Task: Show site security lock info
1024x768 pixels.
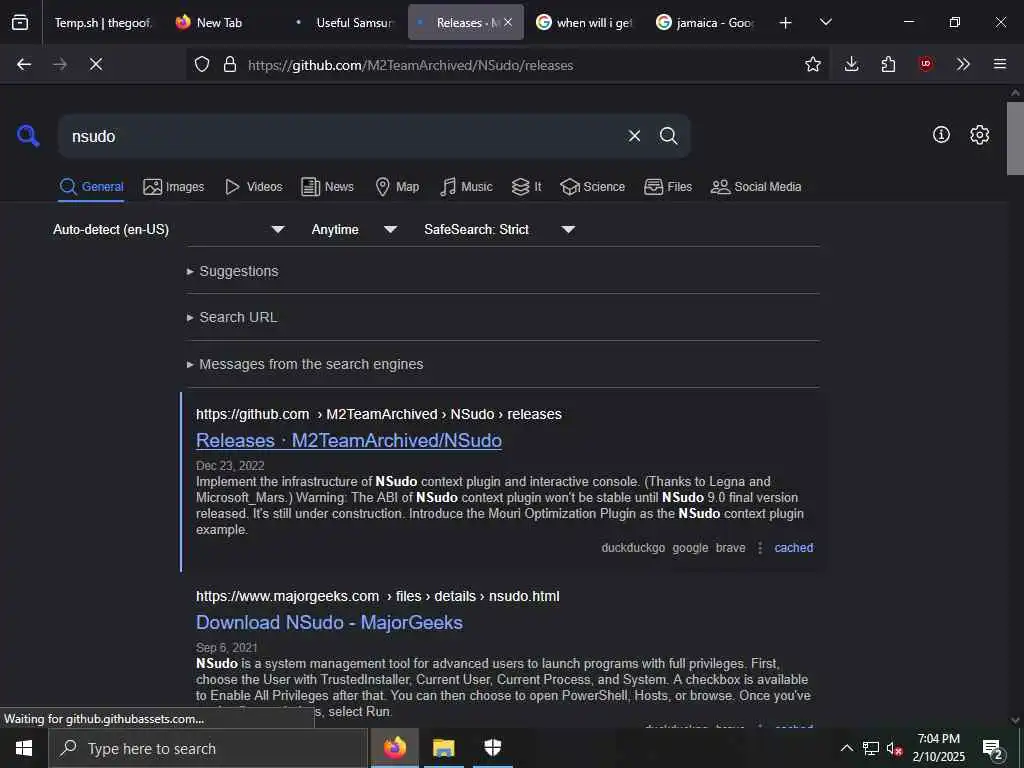Action: point(230,64)
